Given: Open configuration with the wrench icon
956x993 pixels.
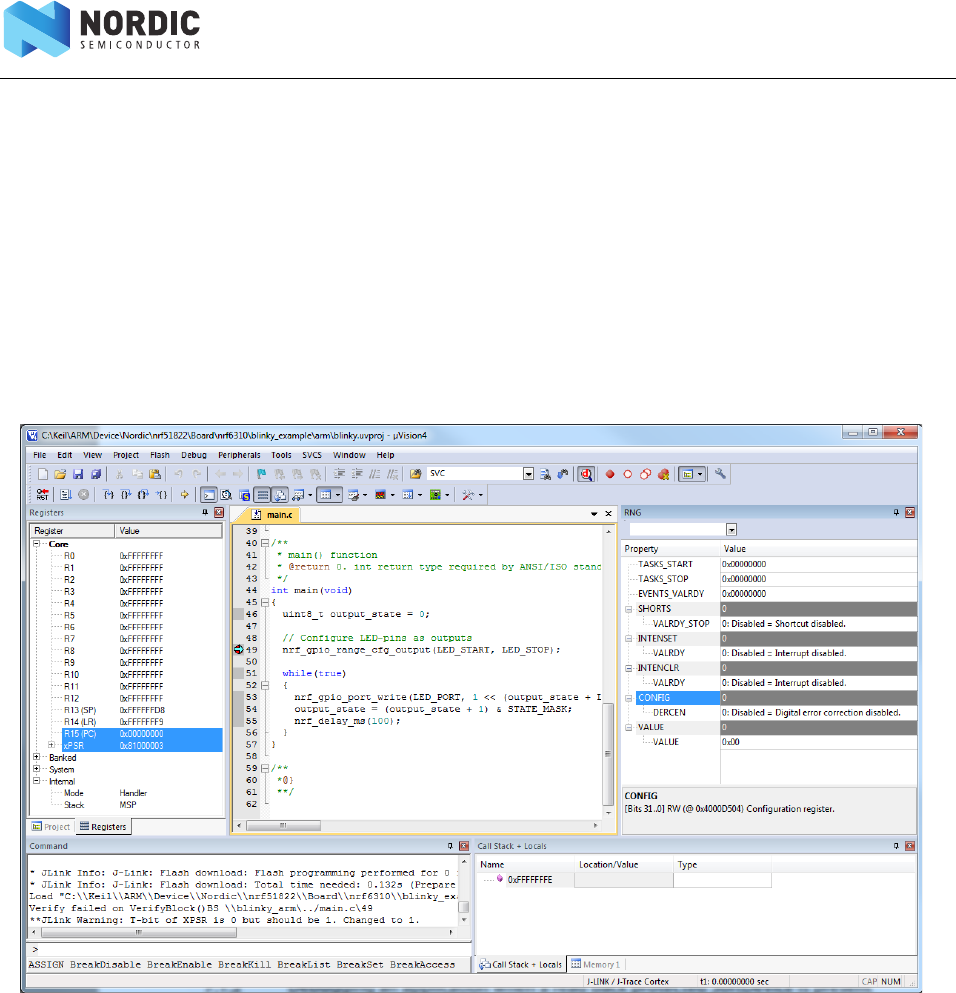Looking at the screenshot, I should [720, 474].
